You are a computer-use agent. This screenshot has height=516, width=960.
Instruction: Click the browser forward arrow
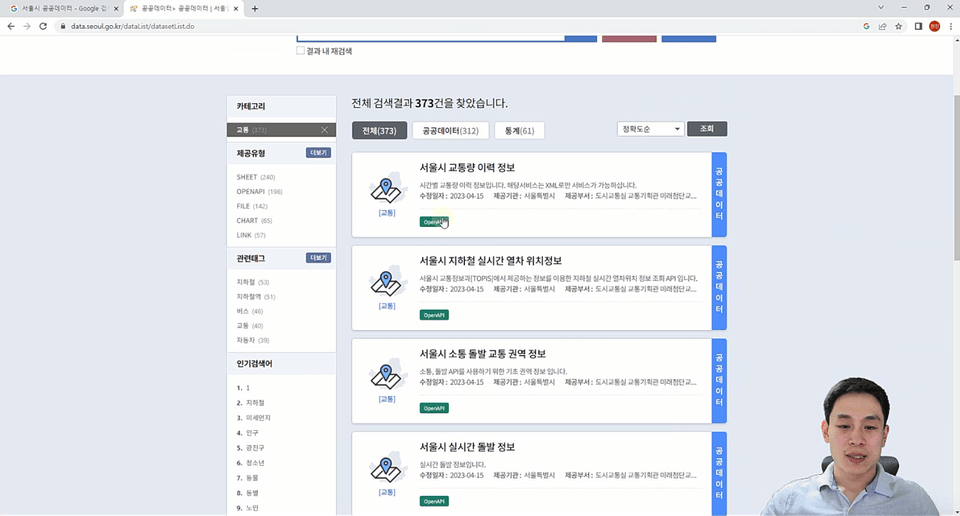(x=27, y=26)
